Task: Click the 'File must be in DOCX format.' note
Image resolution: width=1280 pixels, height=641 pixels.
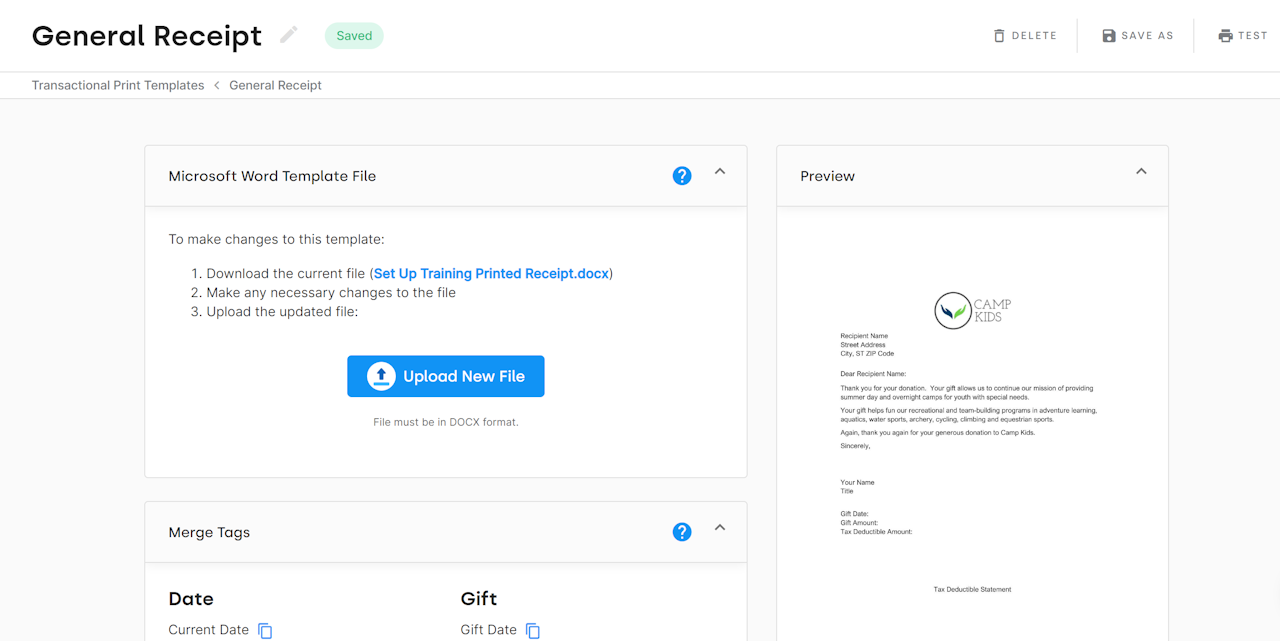Action: (446, 422)
